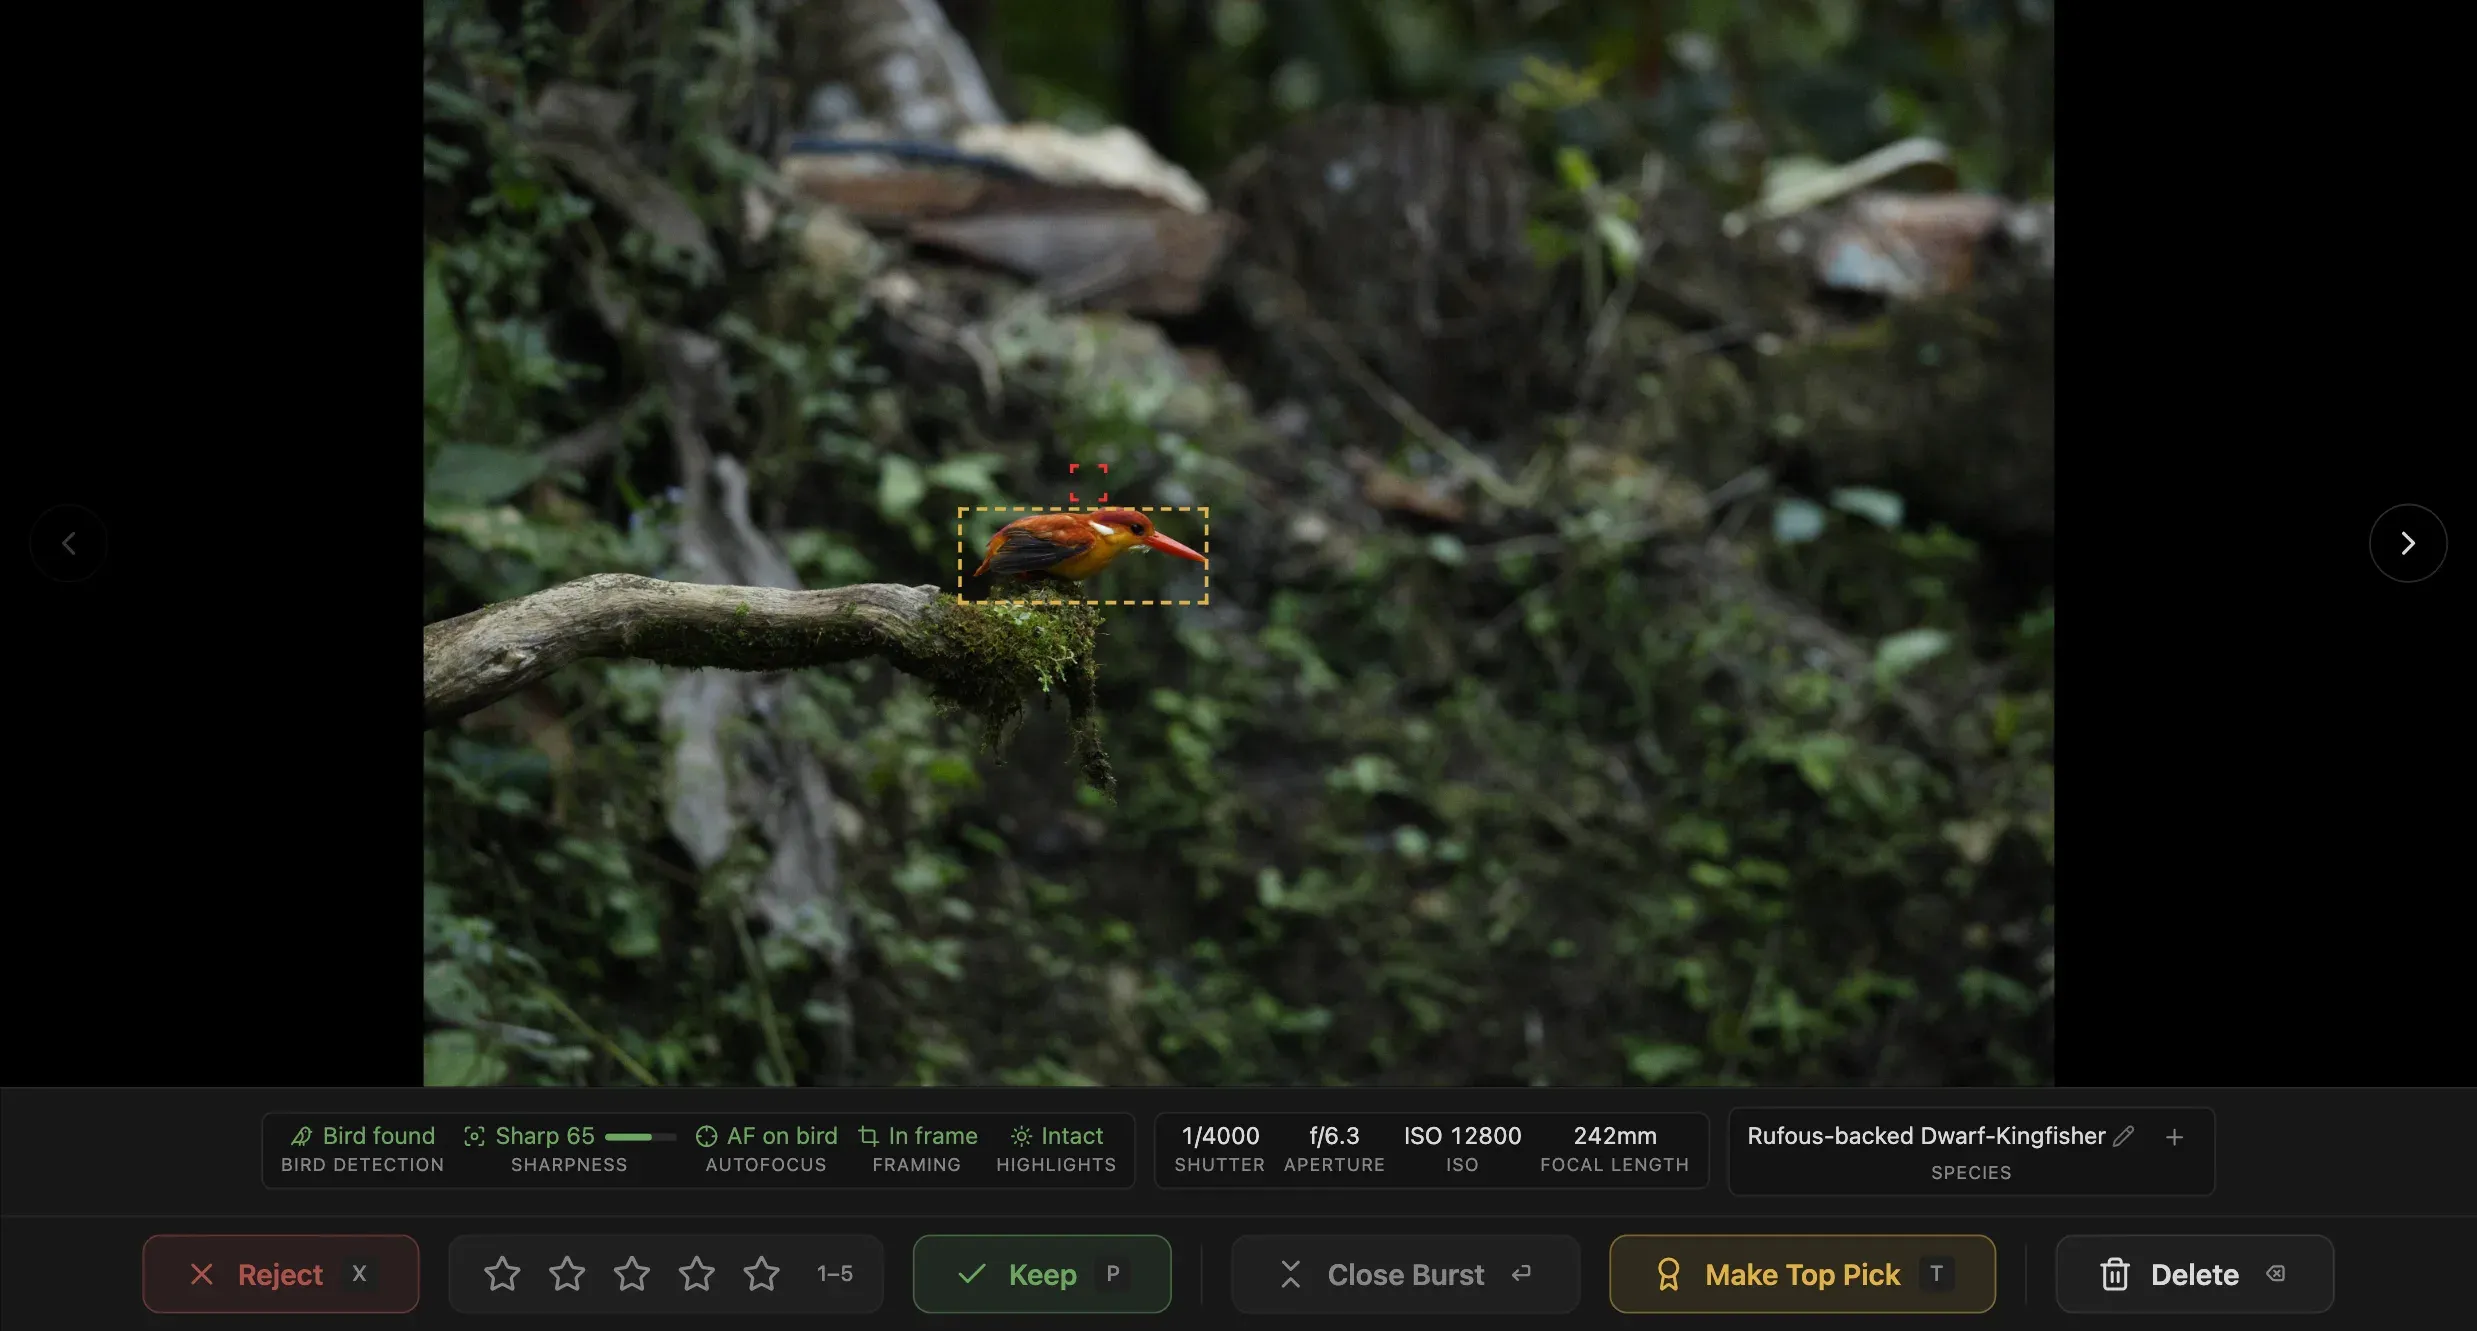Viewport: 2477px width, 1331px height.
Task: Click the 242mm focal length value
Action: 1614,1136
